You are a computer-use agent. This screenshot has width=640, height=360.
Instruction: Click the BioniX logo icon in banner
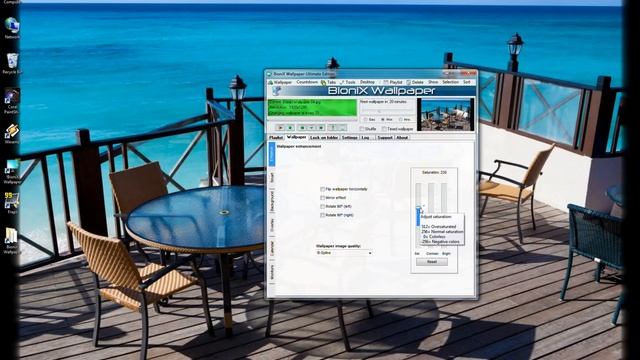click(x=277, y=91)
